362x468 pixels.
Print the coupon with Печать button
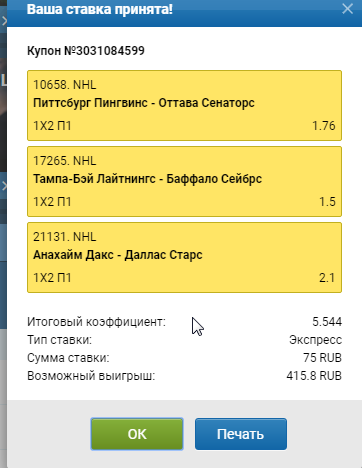[x=241, y=434]
